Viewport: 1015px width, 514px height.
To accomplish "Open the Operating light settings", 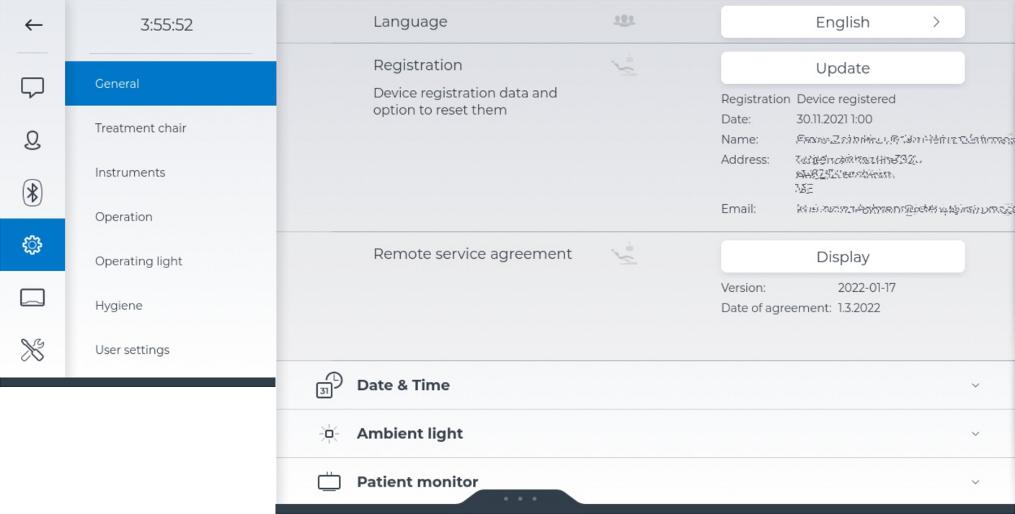I will pyautogui.click(x=139, y=261).
